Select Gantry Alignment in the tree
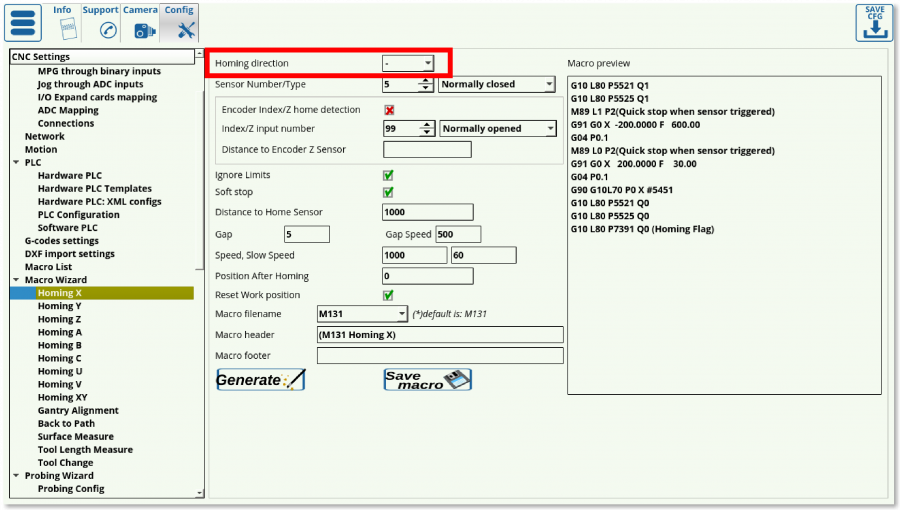Screen dimensions: 900x510 click(78, 410)
